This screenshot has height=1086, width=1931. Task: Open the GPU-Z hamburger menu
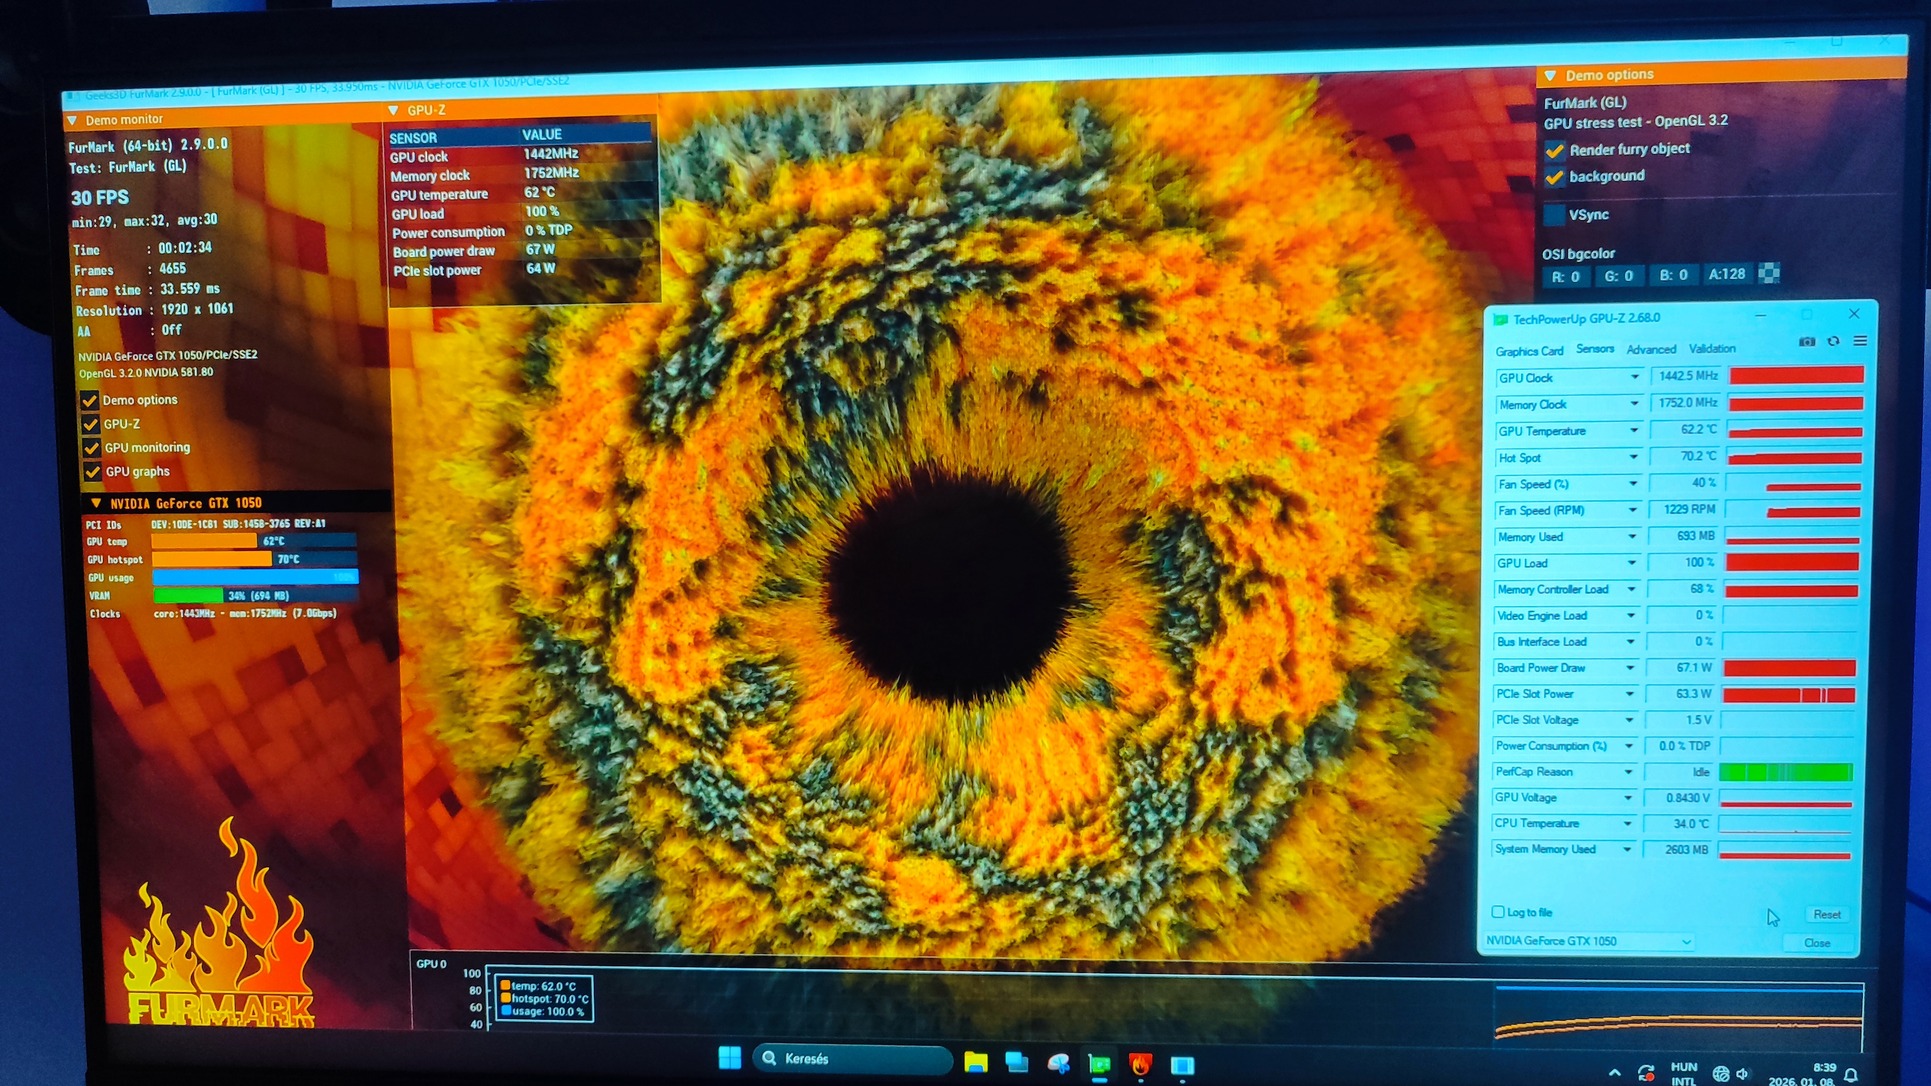(1860, 342)
